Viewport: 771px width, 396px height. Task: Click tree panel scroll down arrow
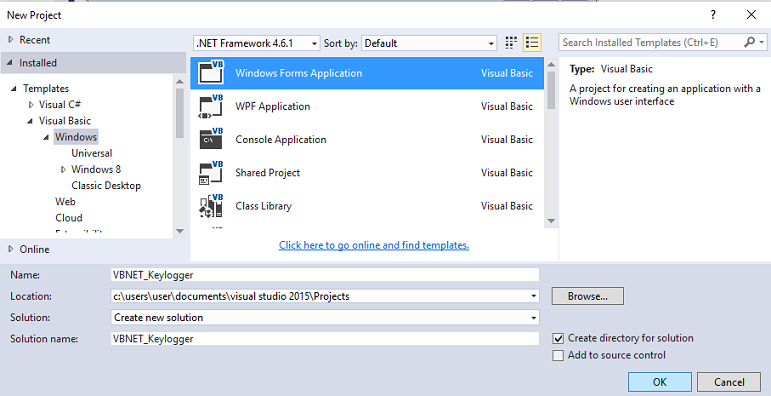click(179, 231)
